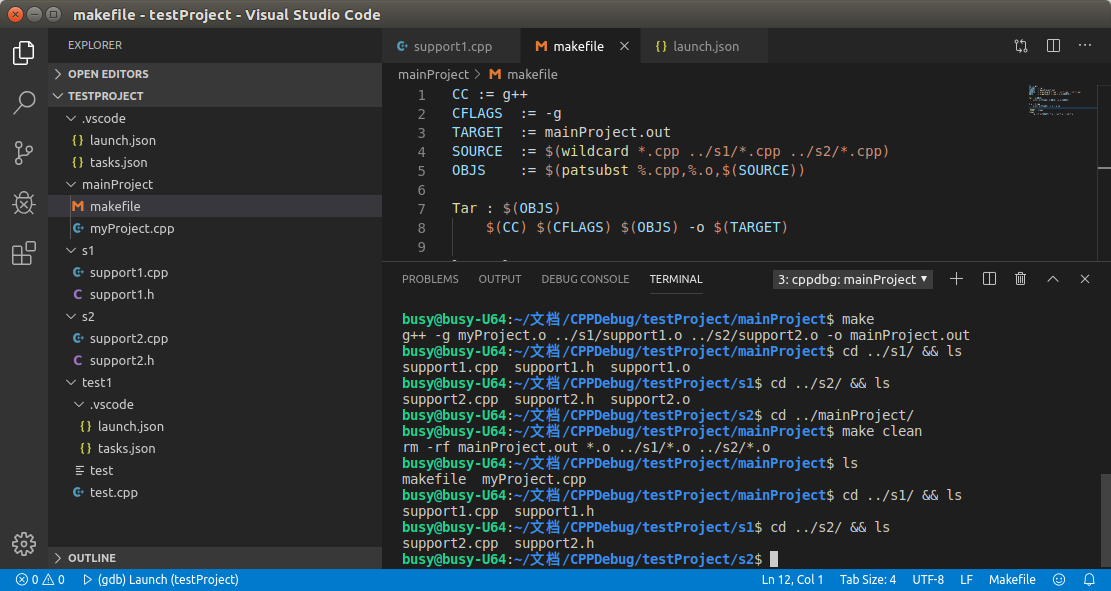This screenshot has width=1111, height=591.
Task: Click the errors and warnings status indicator
Action: [x=40, y=580]
